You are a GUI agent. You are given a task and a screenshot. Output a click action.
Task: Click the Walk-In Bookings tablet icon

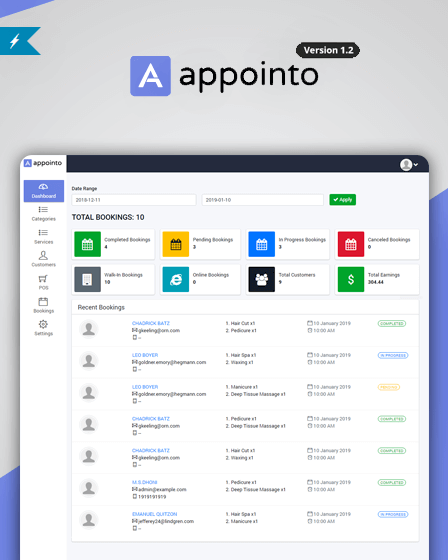[88, 279]
